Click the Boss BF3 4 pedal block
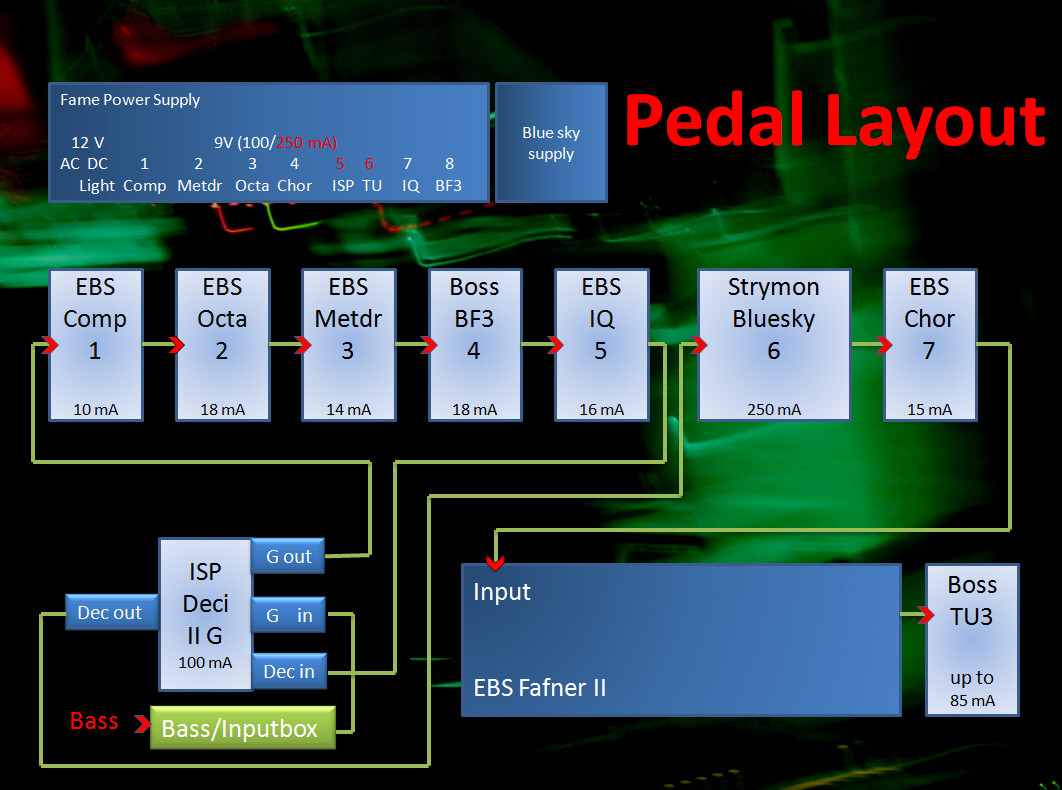Image resolution: width=1062 pixels, height=790 pixels. (475, 345)
